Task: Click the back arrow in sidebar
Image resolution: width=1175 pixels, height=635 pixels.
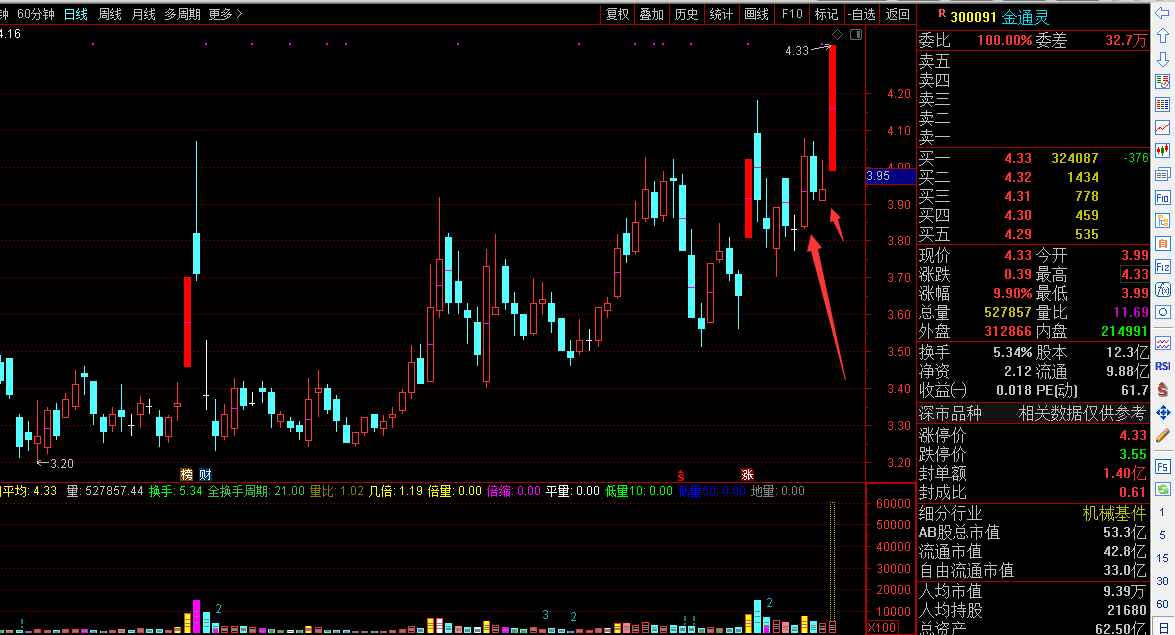Action: click(x=1162, y=13)
